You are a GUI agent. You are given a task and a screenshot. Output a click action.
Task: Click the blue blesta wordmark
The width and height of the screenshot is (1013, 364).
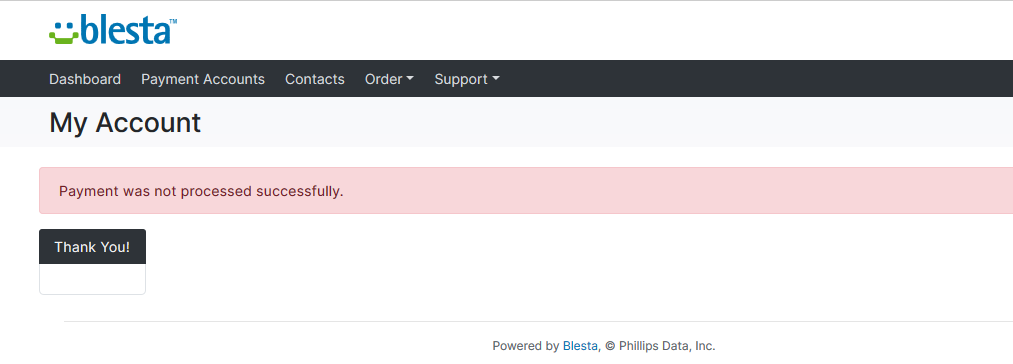[125, 30]
